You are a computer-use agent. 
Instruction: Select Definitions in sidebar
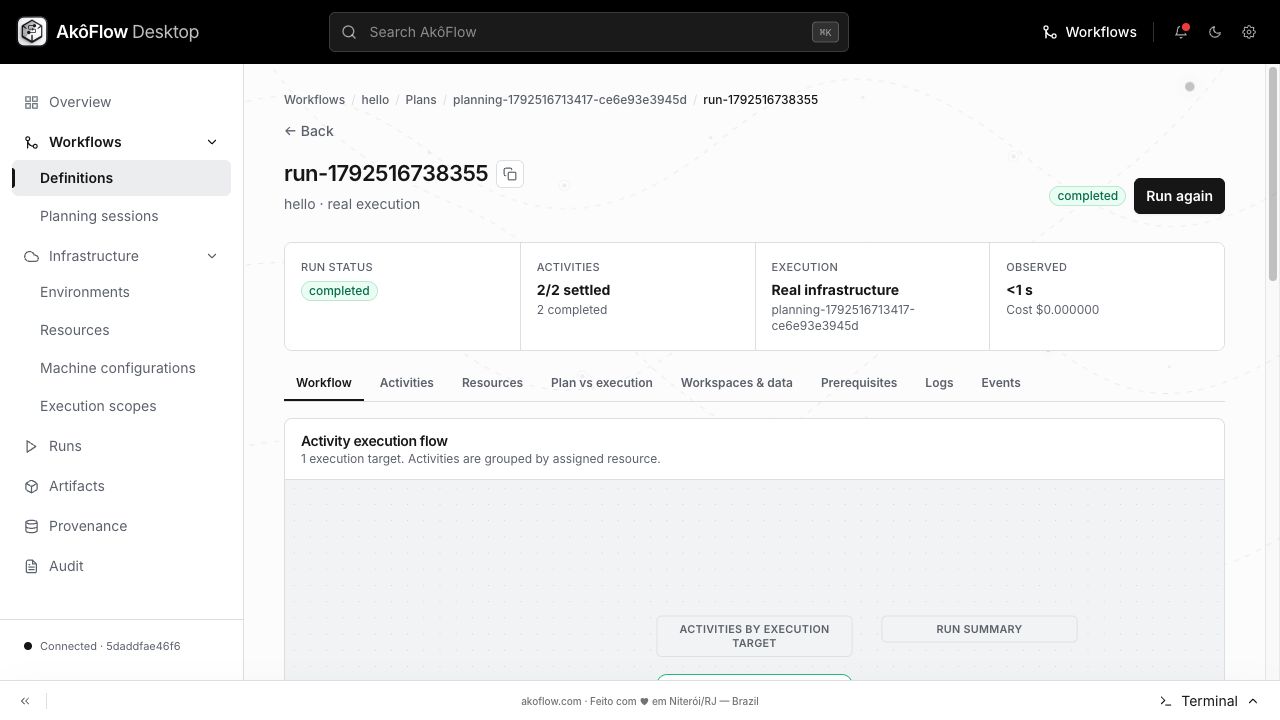(121, 178)
